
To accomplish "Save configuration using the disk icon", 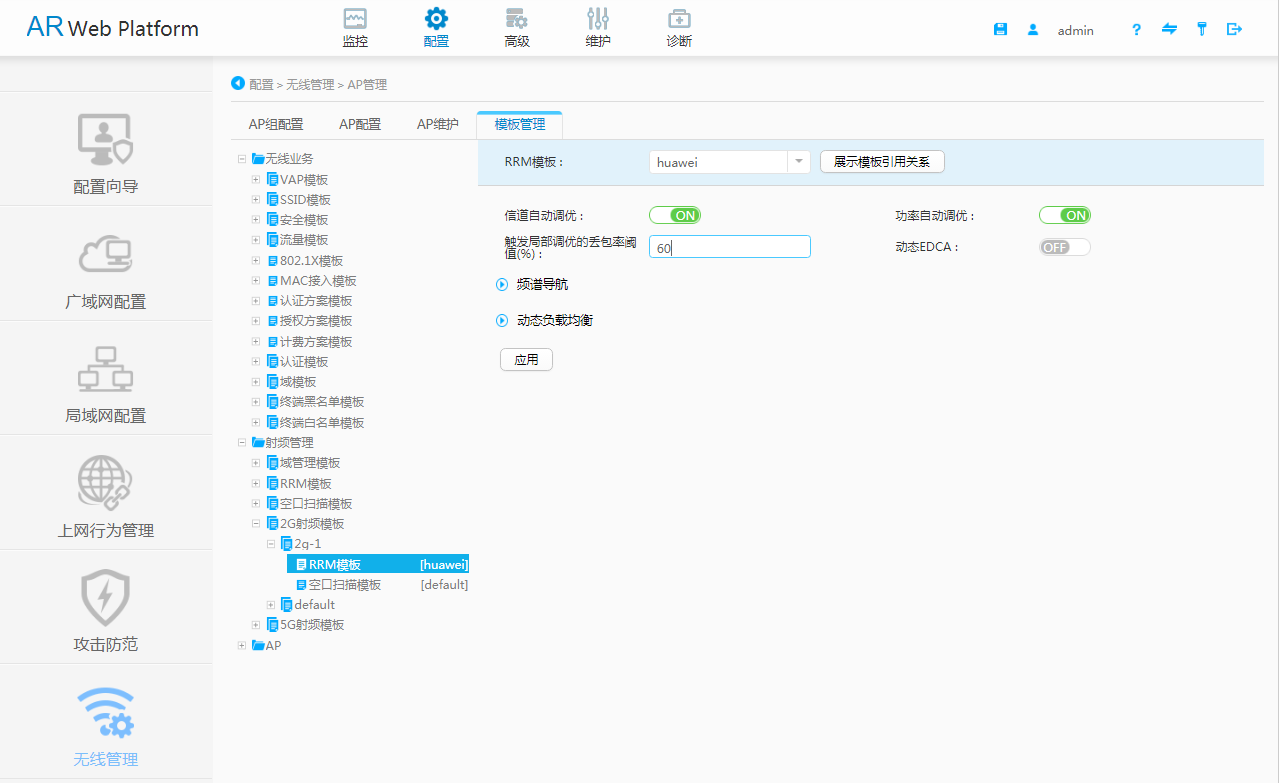I will 1000,29.
